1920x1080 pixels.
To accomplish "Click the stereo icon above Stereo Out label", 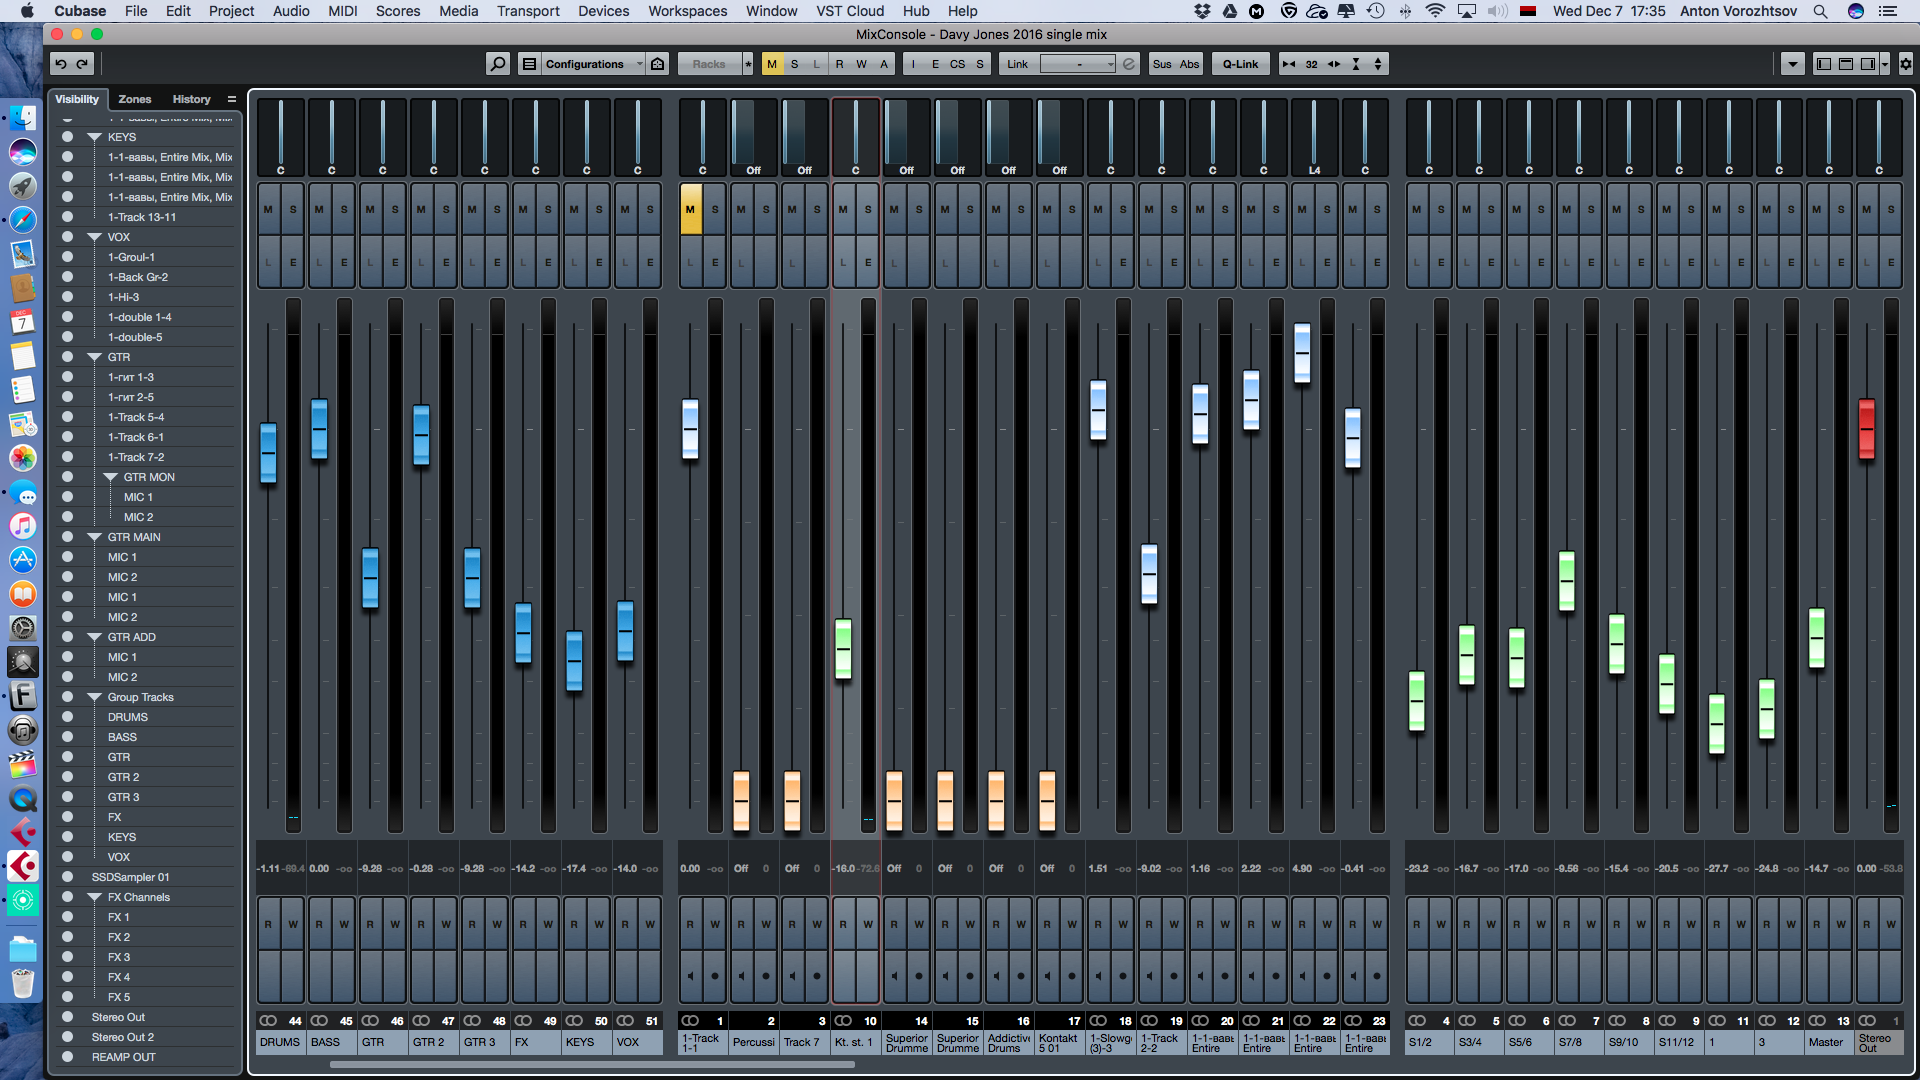I will click(x=1867, y=1021).
